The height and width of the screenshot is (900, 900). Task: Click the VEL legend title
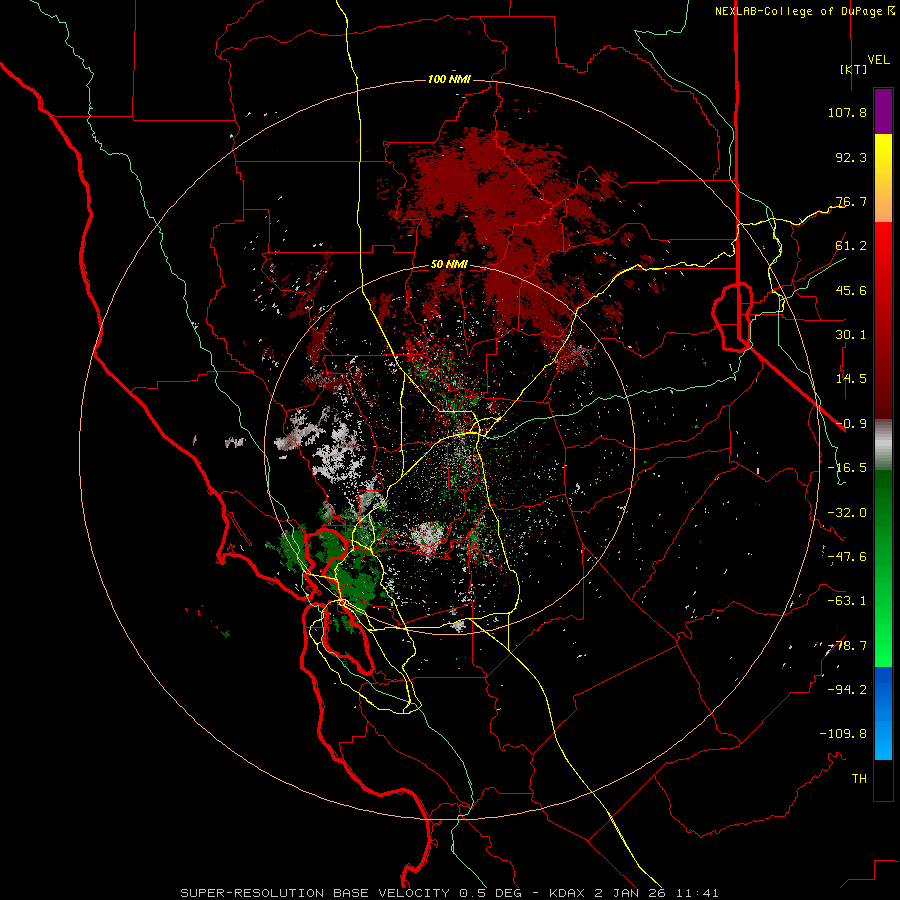(x=878, y=60)
